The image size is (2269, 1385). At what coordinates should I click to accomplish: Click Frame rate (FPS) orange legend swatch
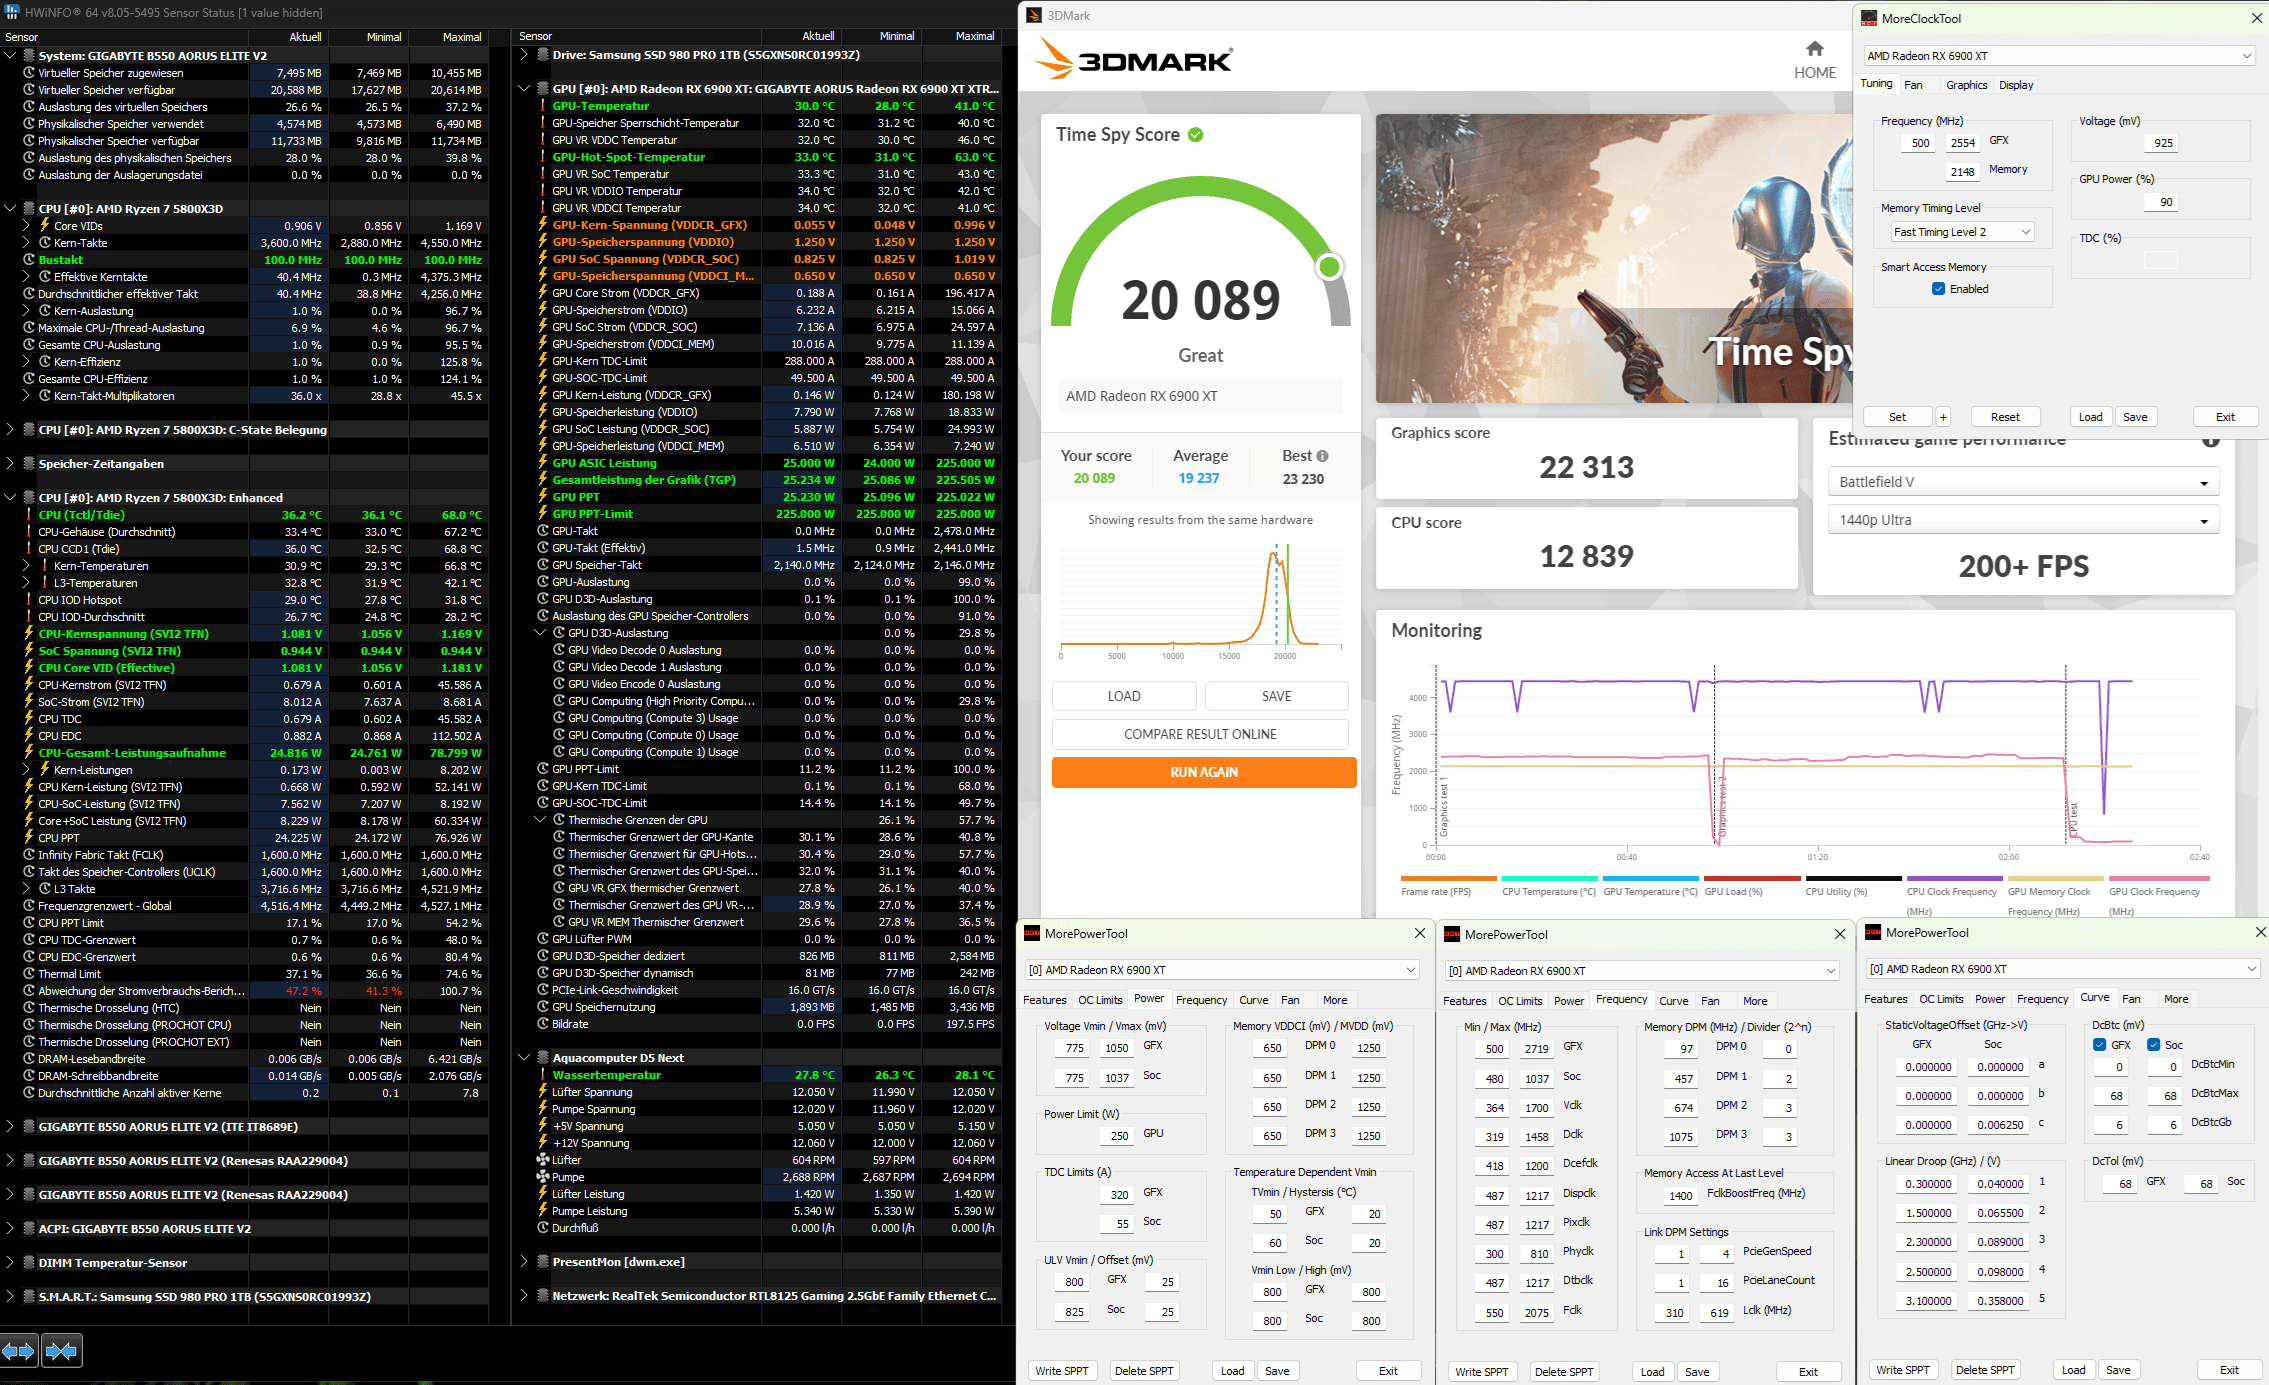pos(1448,878)
